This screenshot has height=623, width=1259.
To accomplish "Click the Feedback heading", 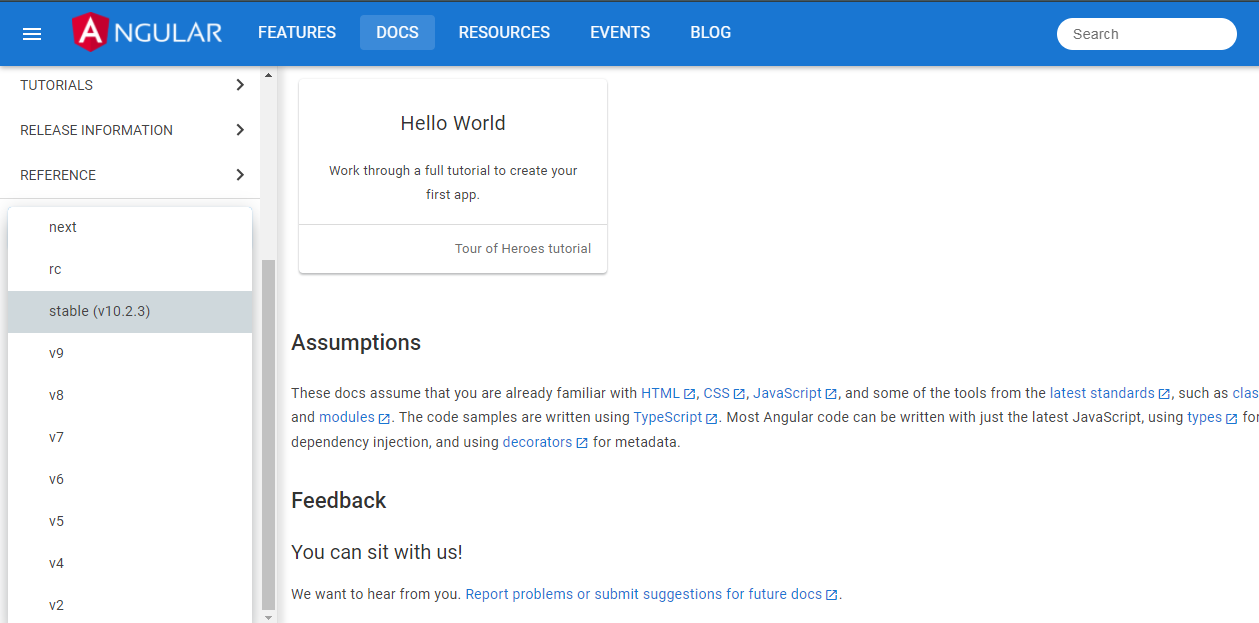I will tap(339, 500).
